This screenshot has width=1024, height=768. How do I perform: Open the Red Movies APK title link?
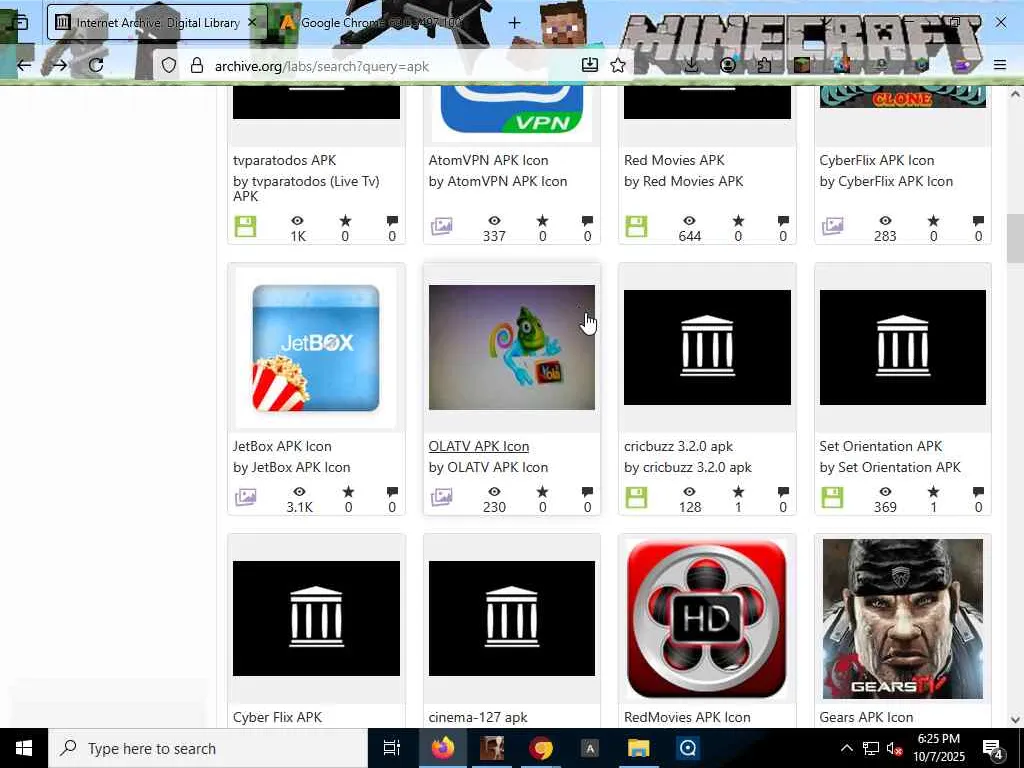click(675, 160)
